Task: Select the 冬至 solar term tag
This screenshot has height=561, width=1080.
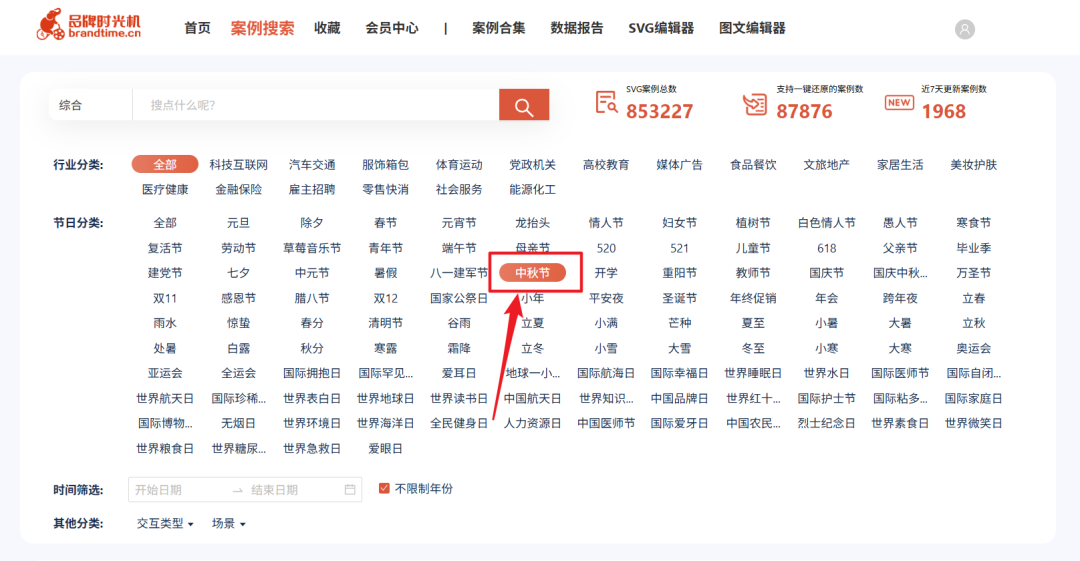Action: tap(753, 349)
